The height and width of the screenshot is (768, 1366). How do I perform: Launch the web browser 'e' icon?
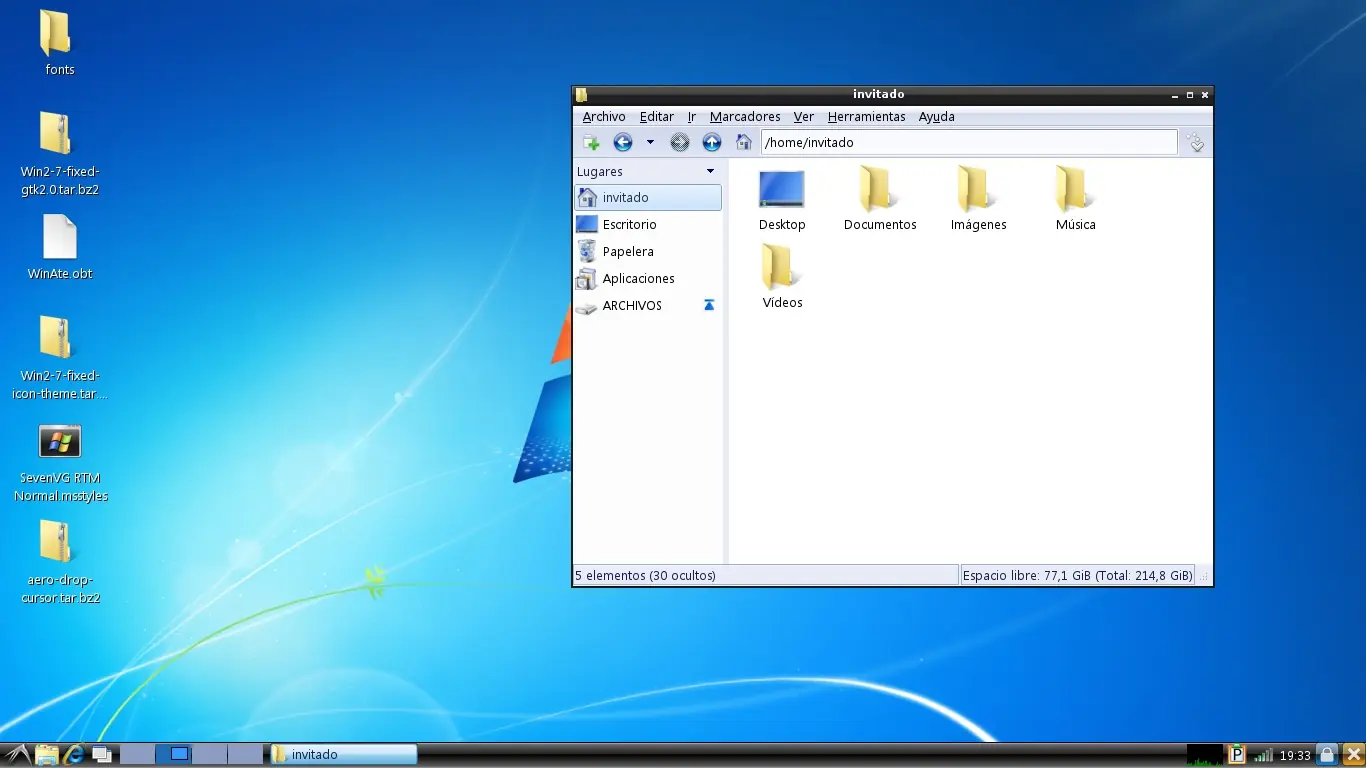74,755
